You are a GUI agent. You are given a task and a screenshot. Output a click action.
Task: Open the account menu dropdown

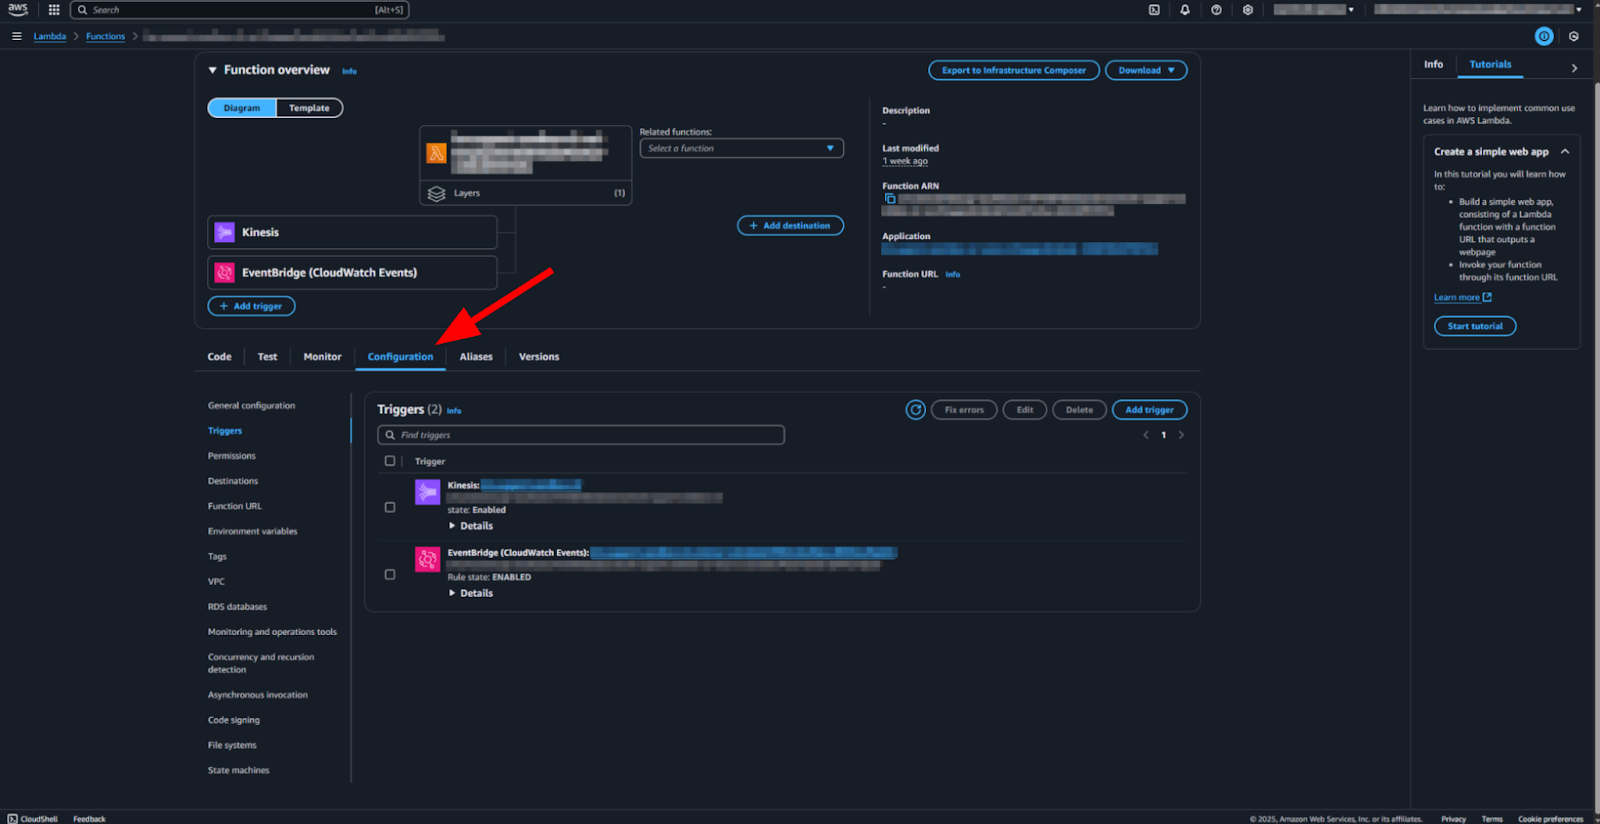(1478, 10)
